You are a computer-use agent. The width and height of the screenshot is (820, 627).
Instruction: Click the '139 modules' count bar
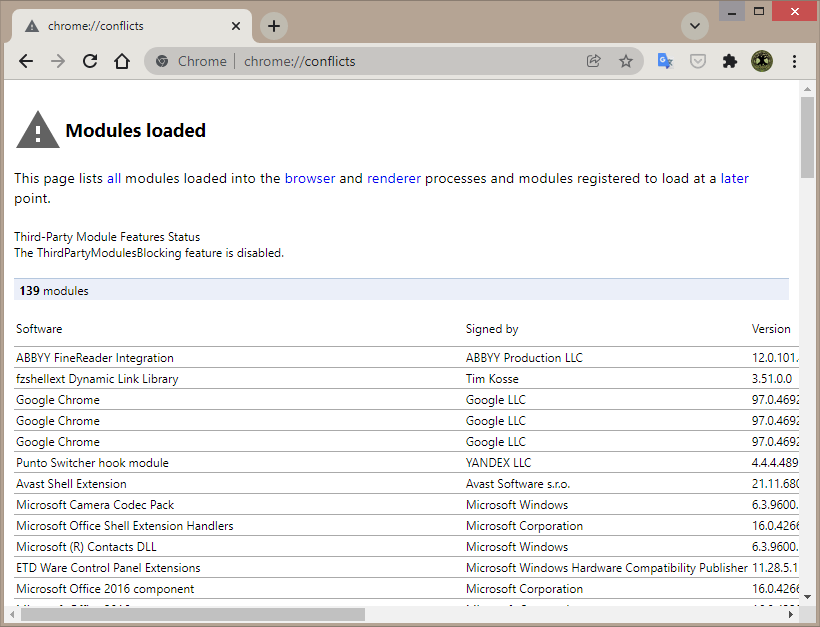(x=401, y=290)
